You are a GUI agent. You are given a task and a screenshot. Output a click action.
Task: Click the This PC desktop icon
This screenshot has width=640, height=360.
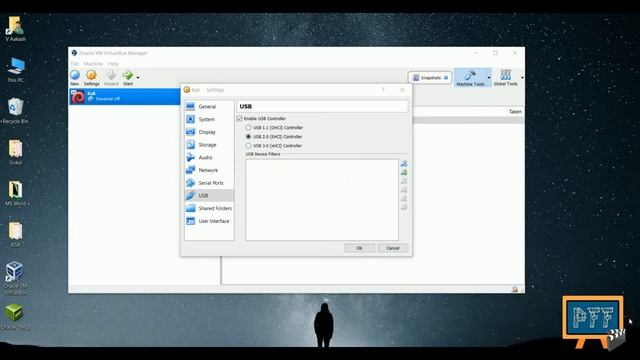(x=16, y=70)
